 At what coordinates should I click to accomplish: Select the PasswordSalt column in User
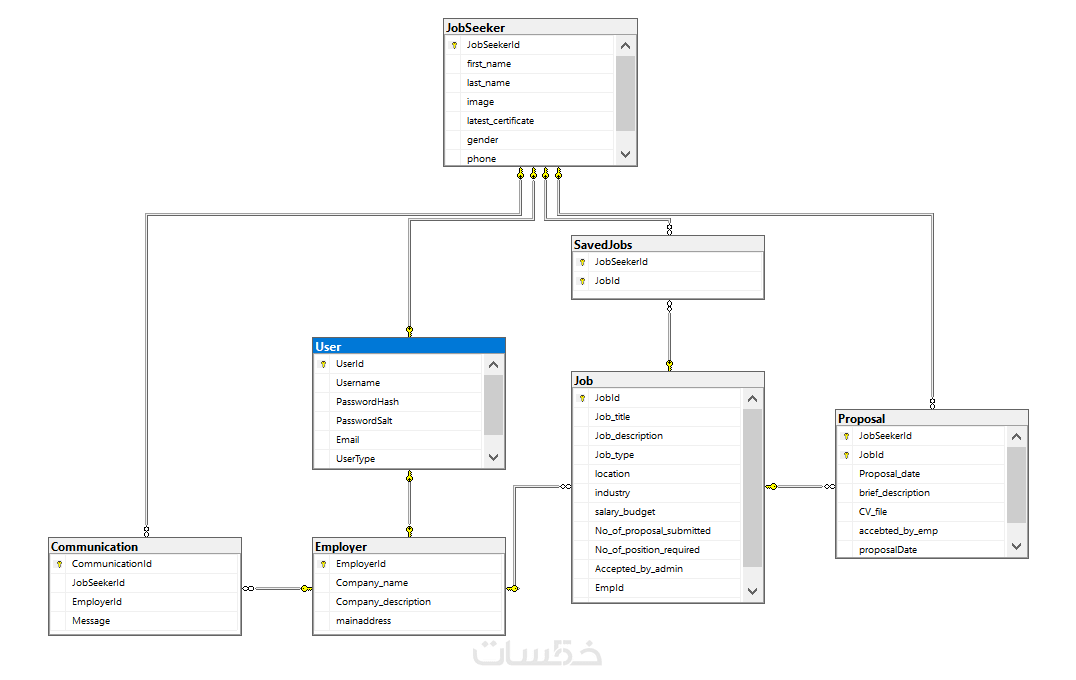[x=399, y=421]
